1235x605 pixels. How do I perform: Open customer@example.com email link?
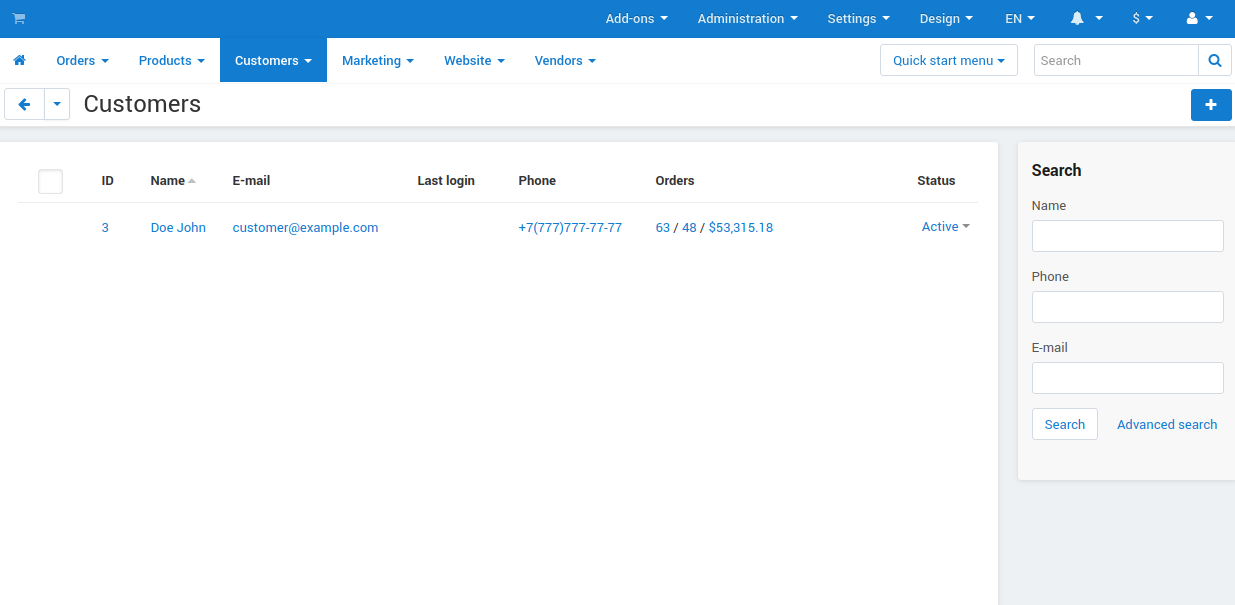pos(305,228)
